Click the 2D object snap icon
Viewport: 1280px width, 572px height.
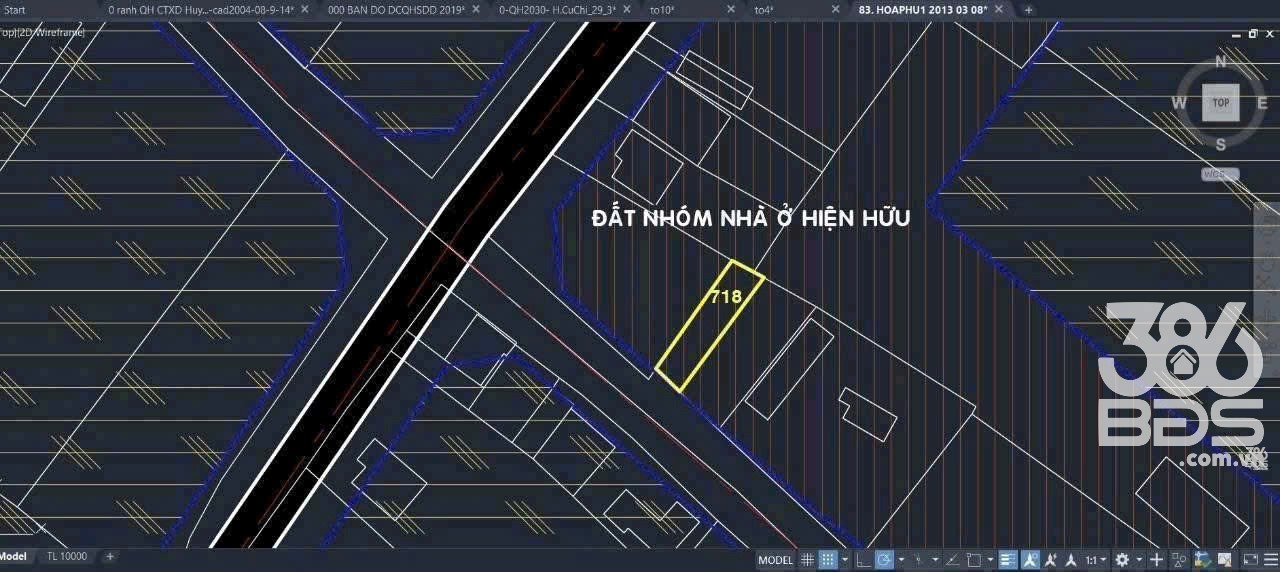(973, 560)
